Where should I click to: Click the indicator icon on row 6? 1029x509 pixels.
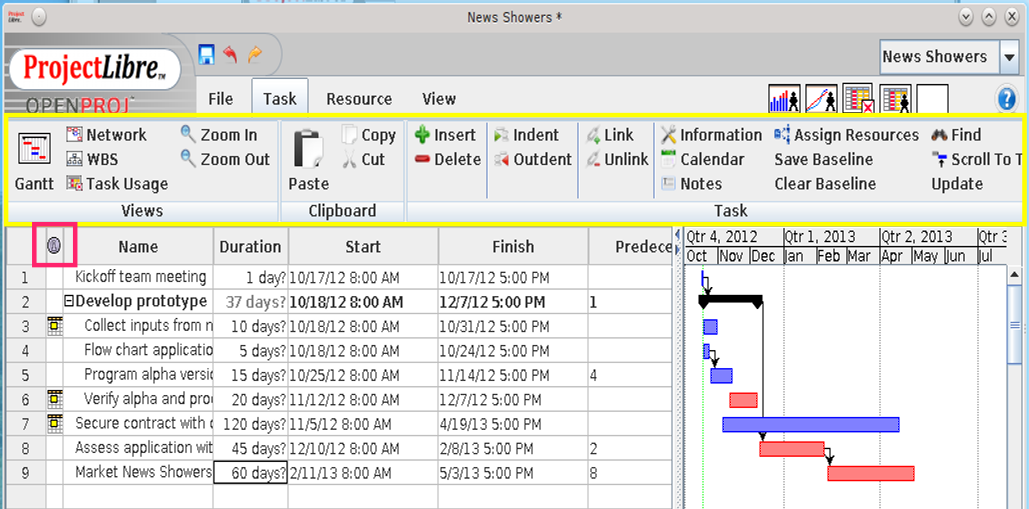click(x=54, y=398)
